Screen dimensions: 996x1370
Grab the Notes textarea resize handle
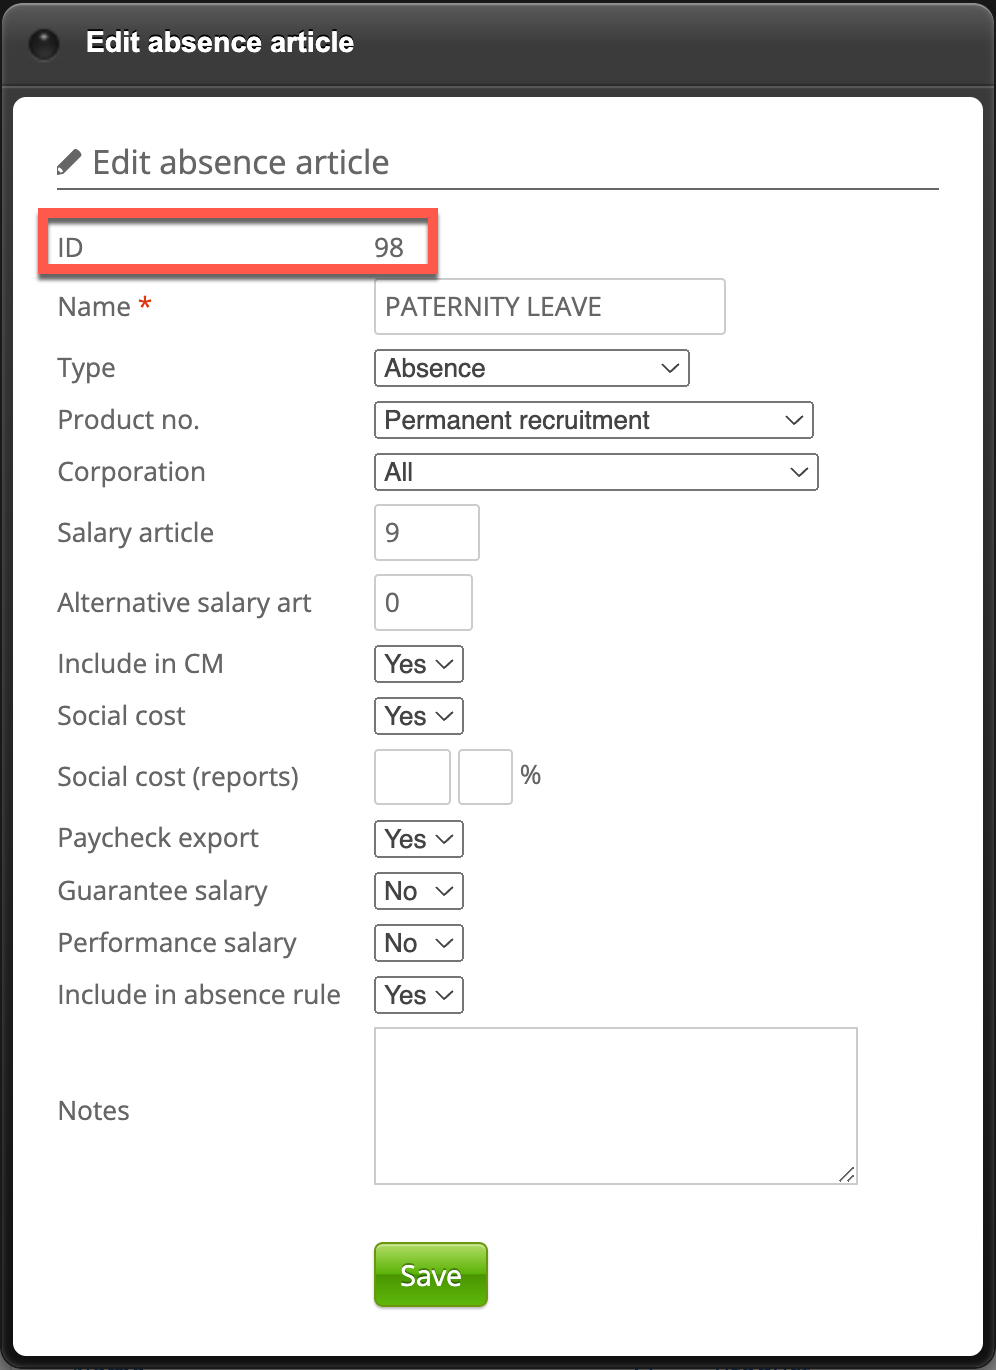[x=847, y=1175]
